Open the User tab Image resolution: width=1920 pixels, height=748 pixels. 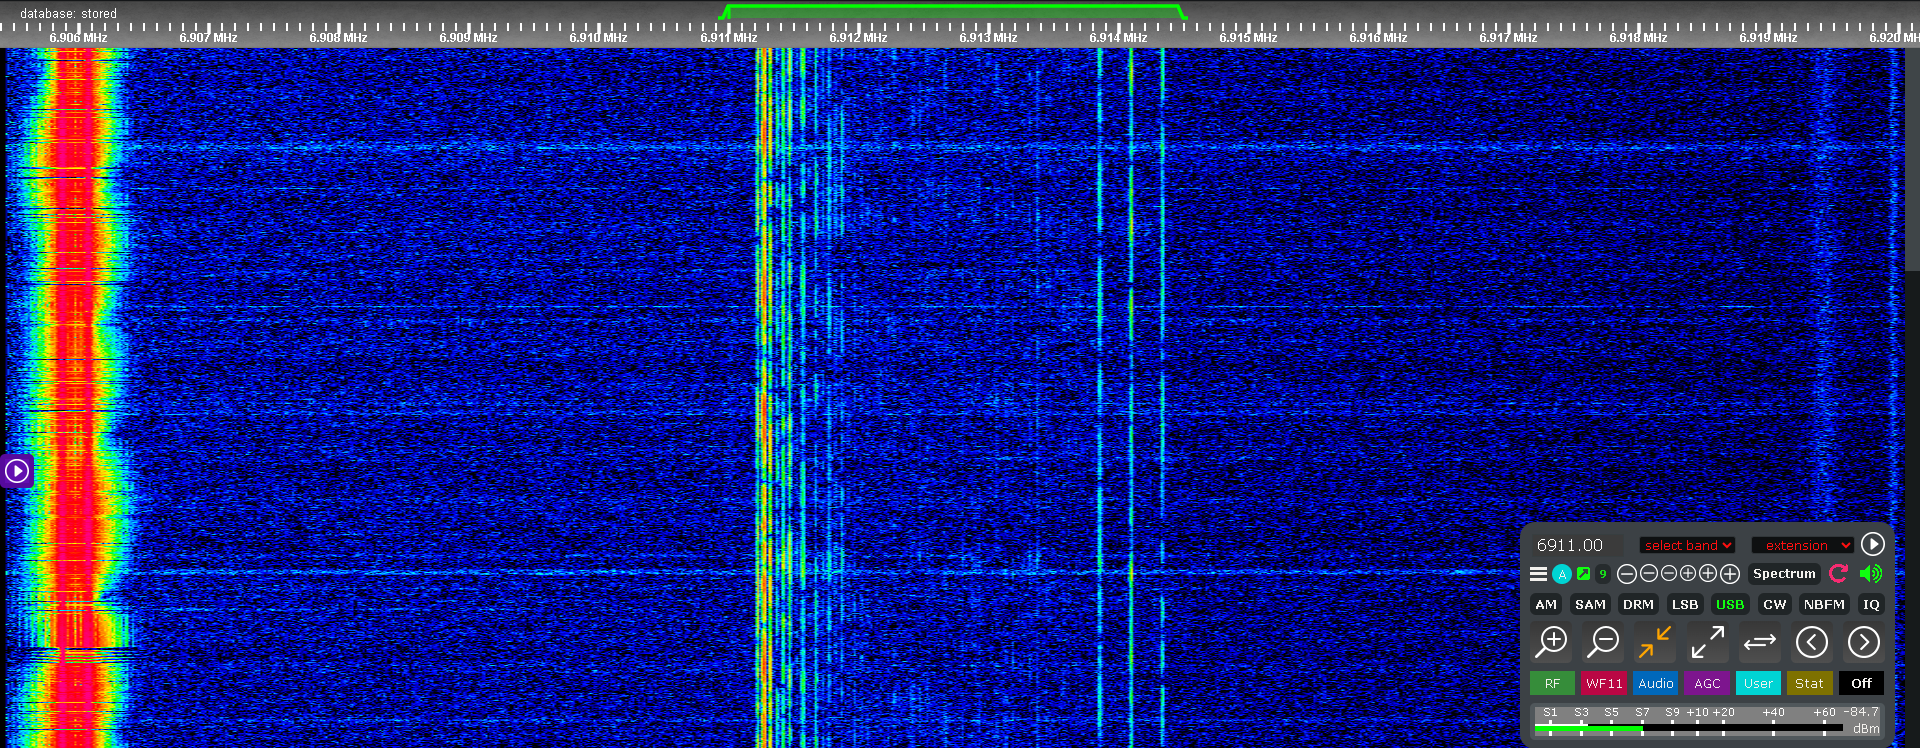coord(1758,683)
